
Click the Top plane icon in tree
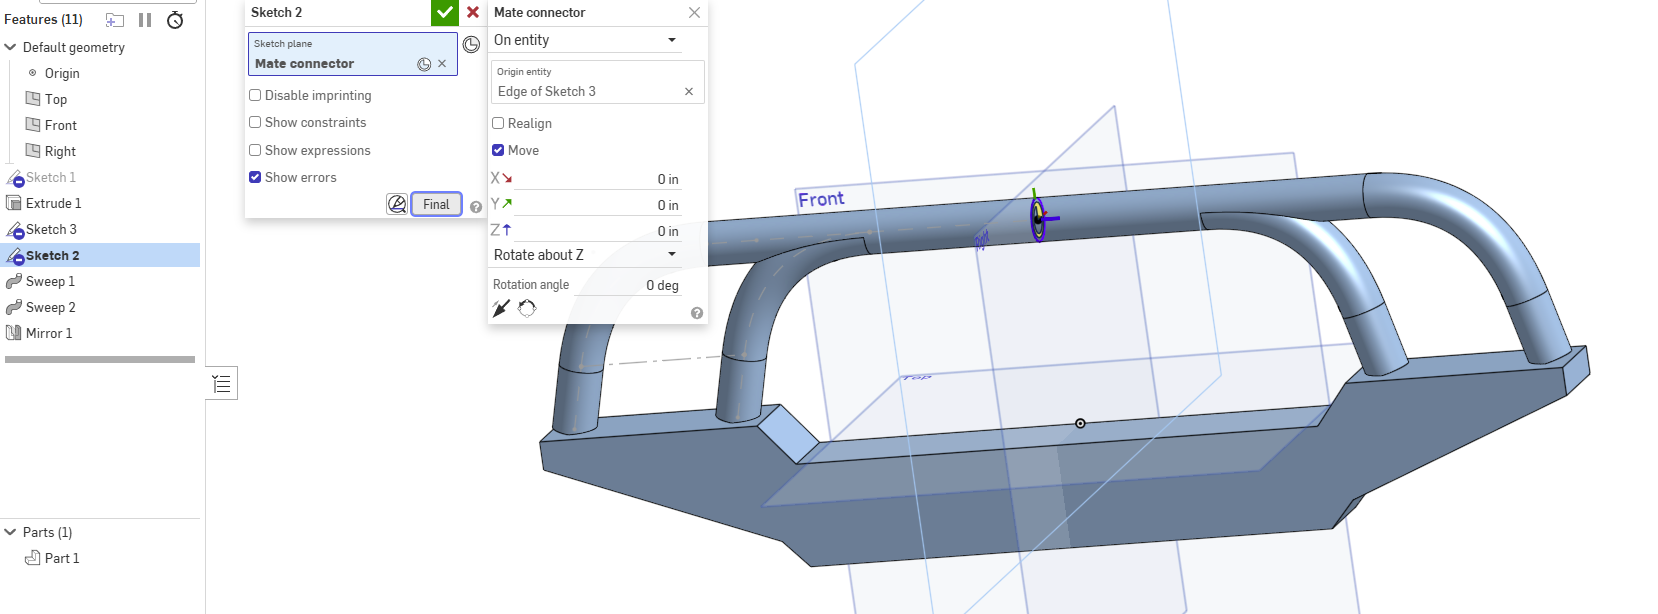pyautogui.click(x=33, y=99)
